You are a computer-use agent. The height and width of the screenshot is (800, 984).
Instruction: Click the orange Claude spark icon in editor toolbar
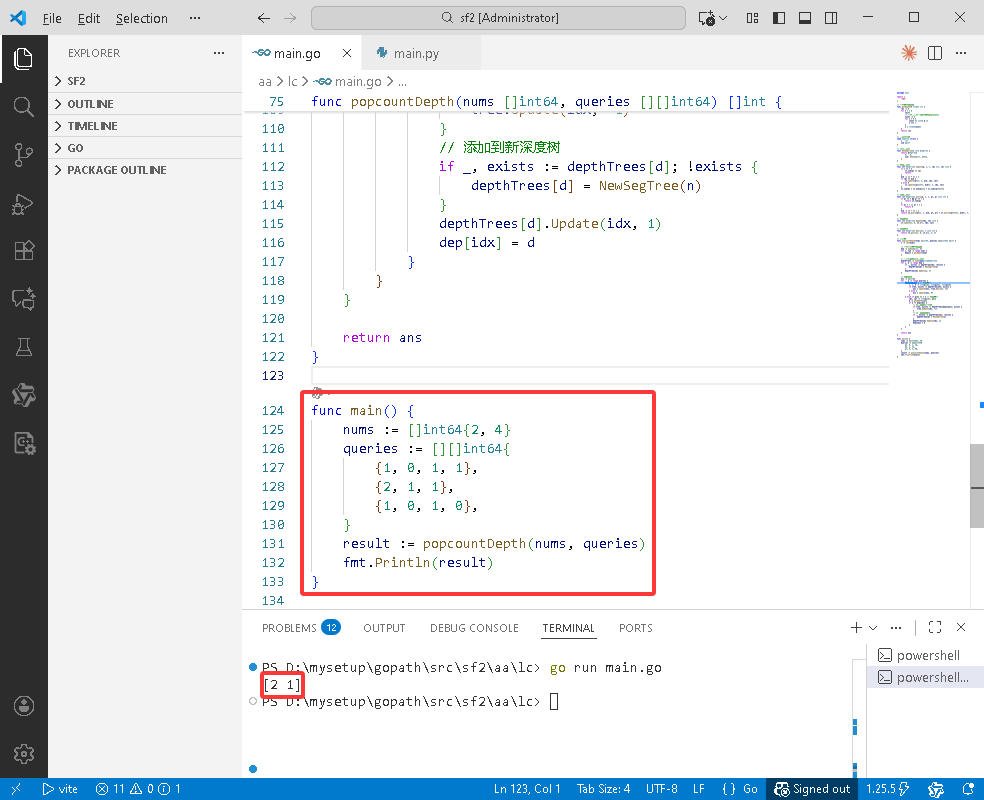[x=908, y=53]
